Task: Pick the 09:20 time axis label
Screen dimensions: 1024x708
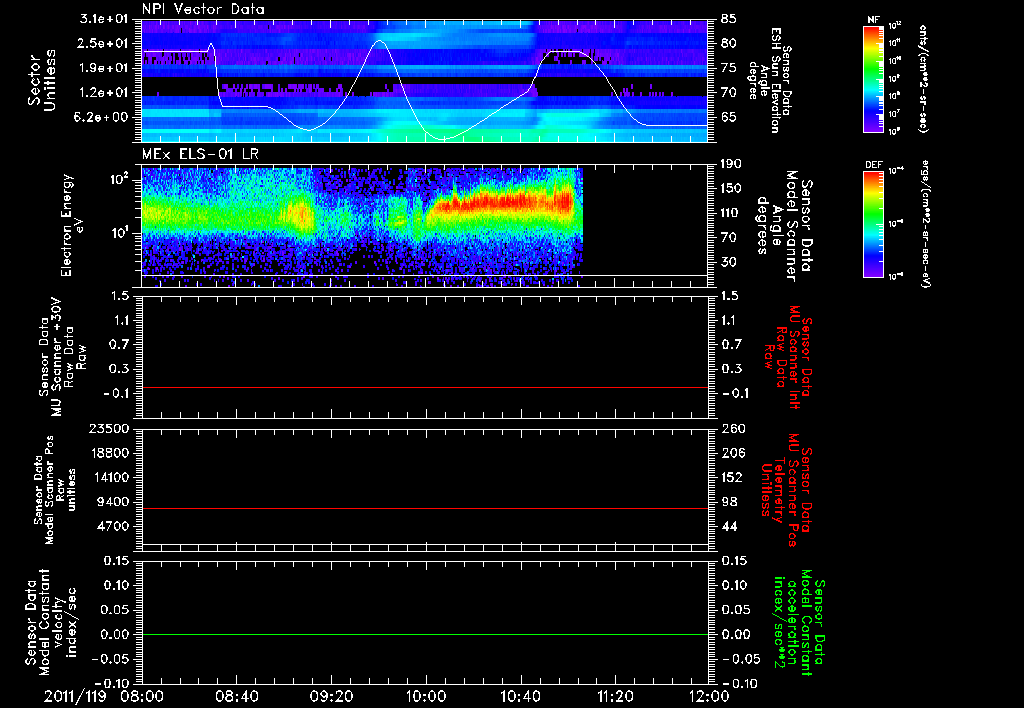Action: pyautogui.click(x=331, y=697)
